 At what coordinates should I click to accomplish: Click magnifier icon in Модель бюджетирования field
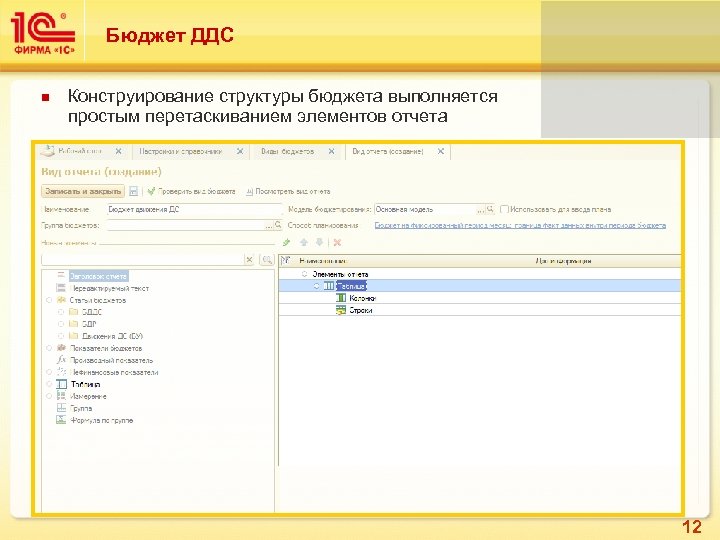(490, 209)
